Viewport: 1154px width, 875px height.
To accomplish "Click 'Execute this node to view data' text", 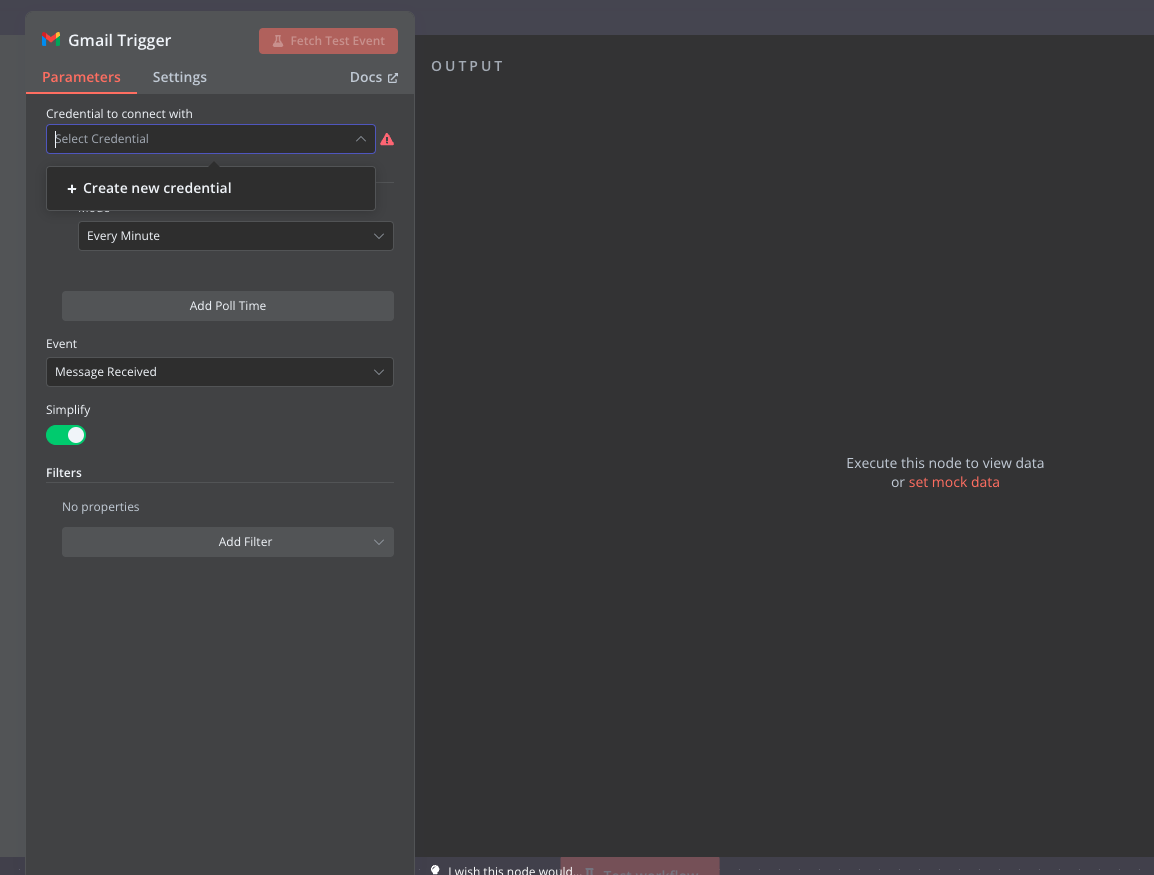I will (x=945, y=464).
